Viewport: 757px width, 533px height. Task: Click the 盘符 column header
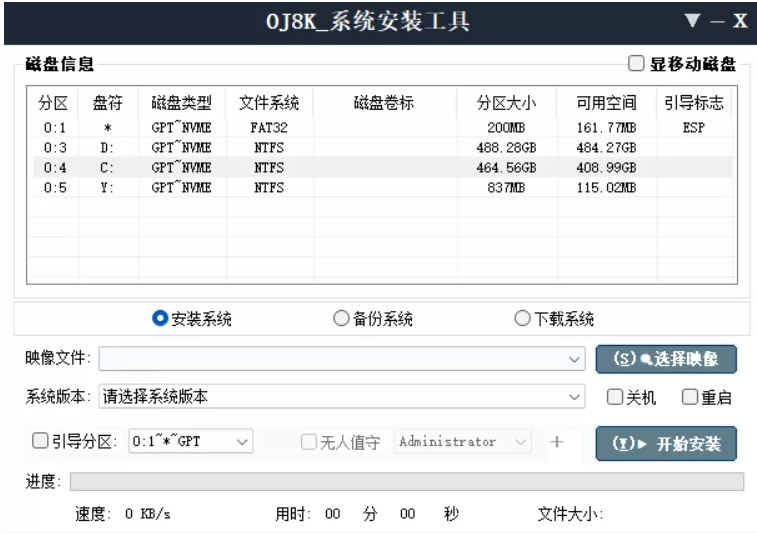point(108,103)
